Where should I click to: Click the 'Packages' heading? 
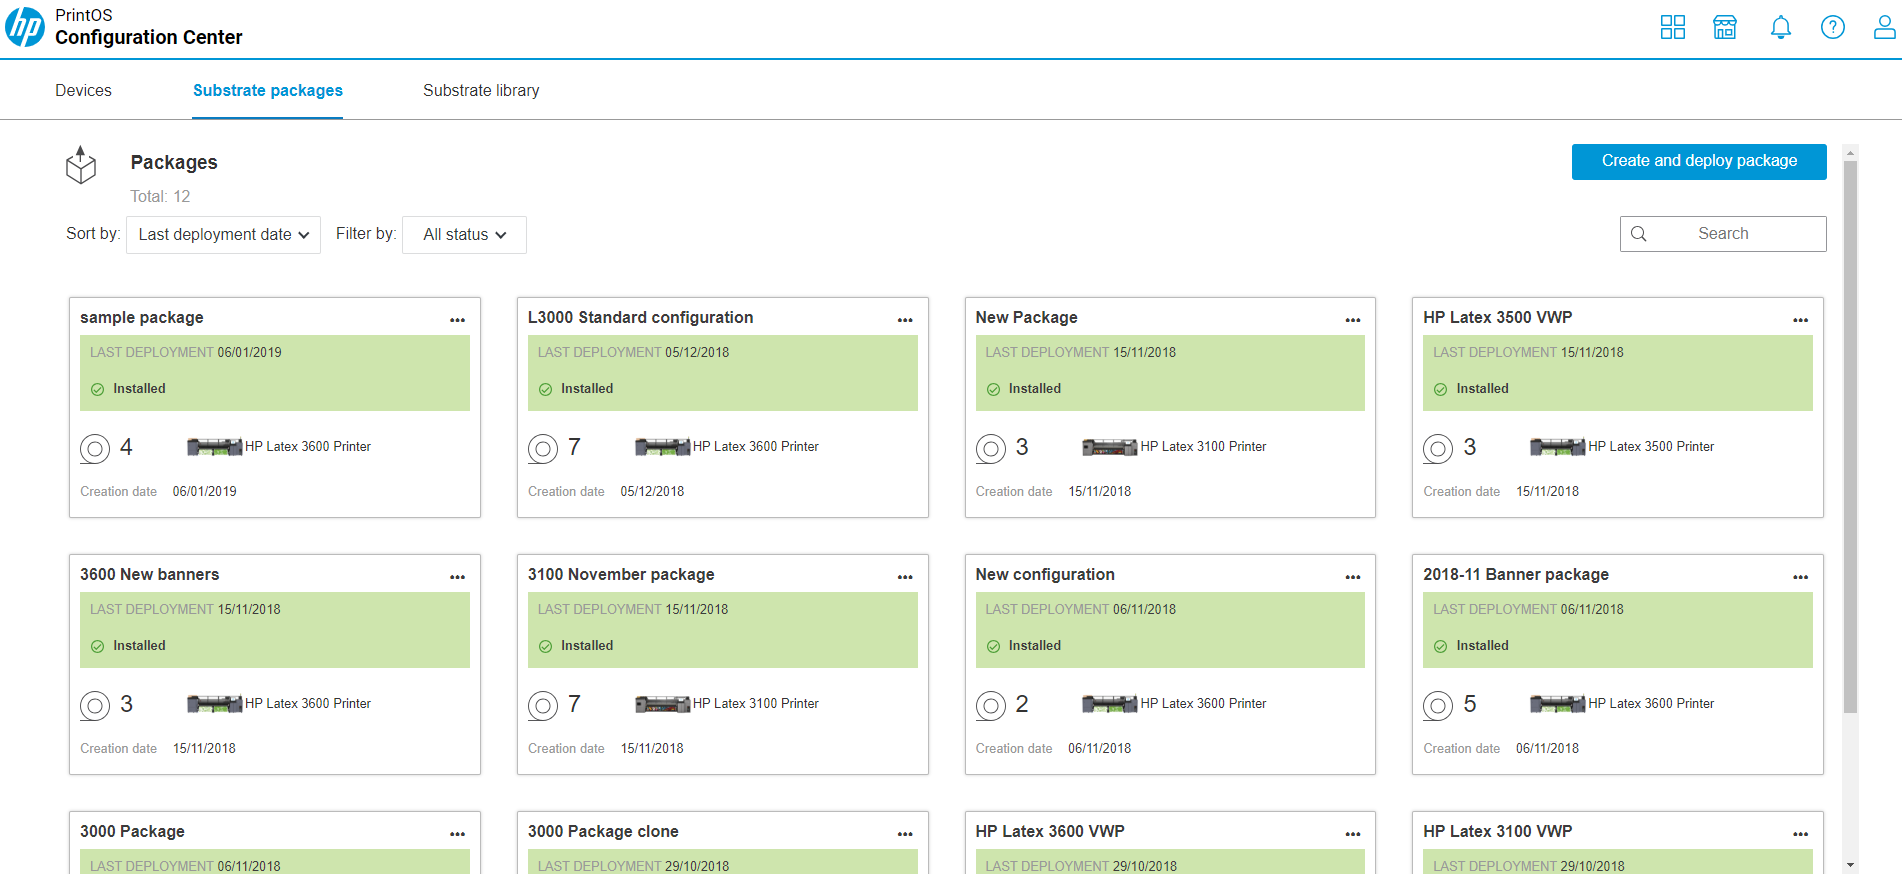[174, 163]
